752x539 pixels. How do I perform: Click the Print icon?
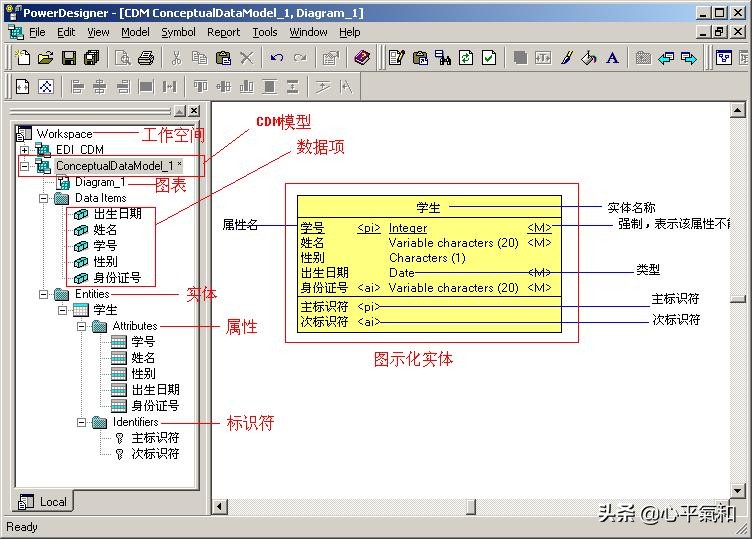(x=146, y=58)
